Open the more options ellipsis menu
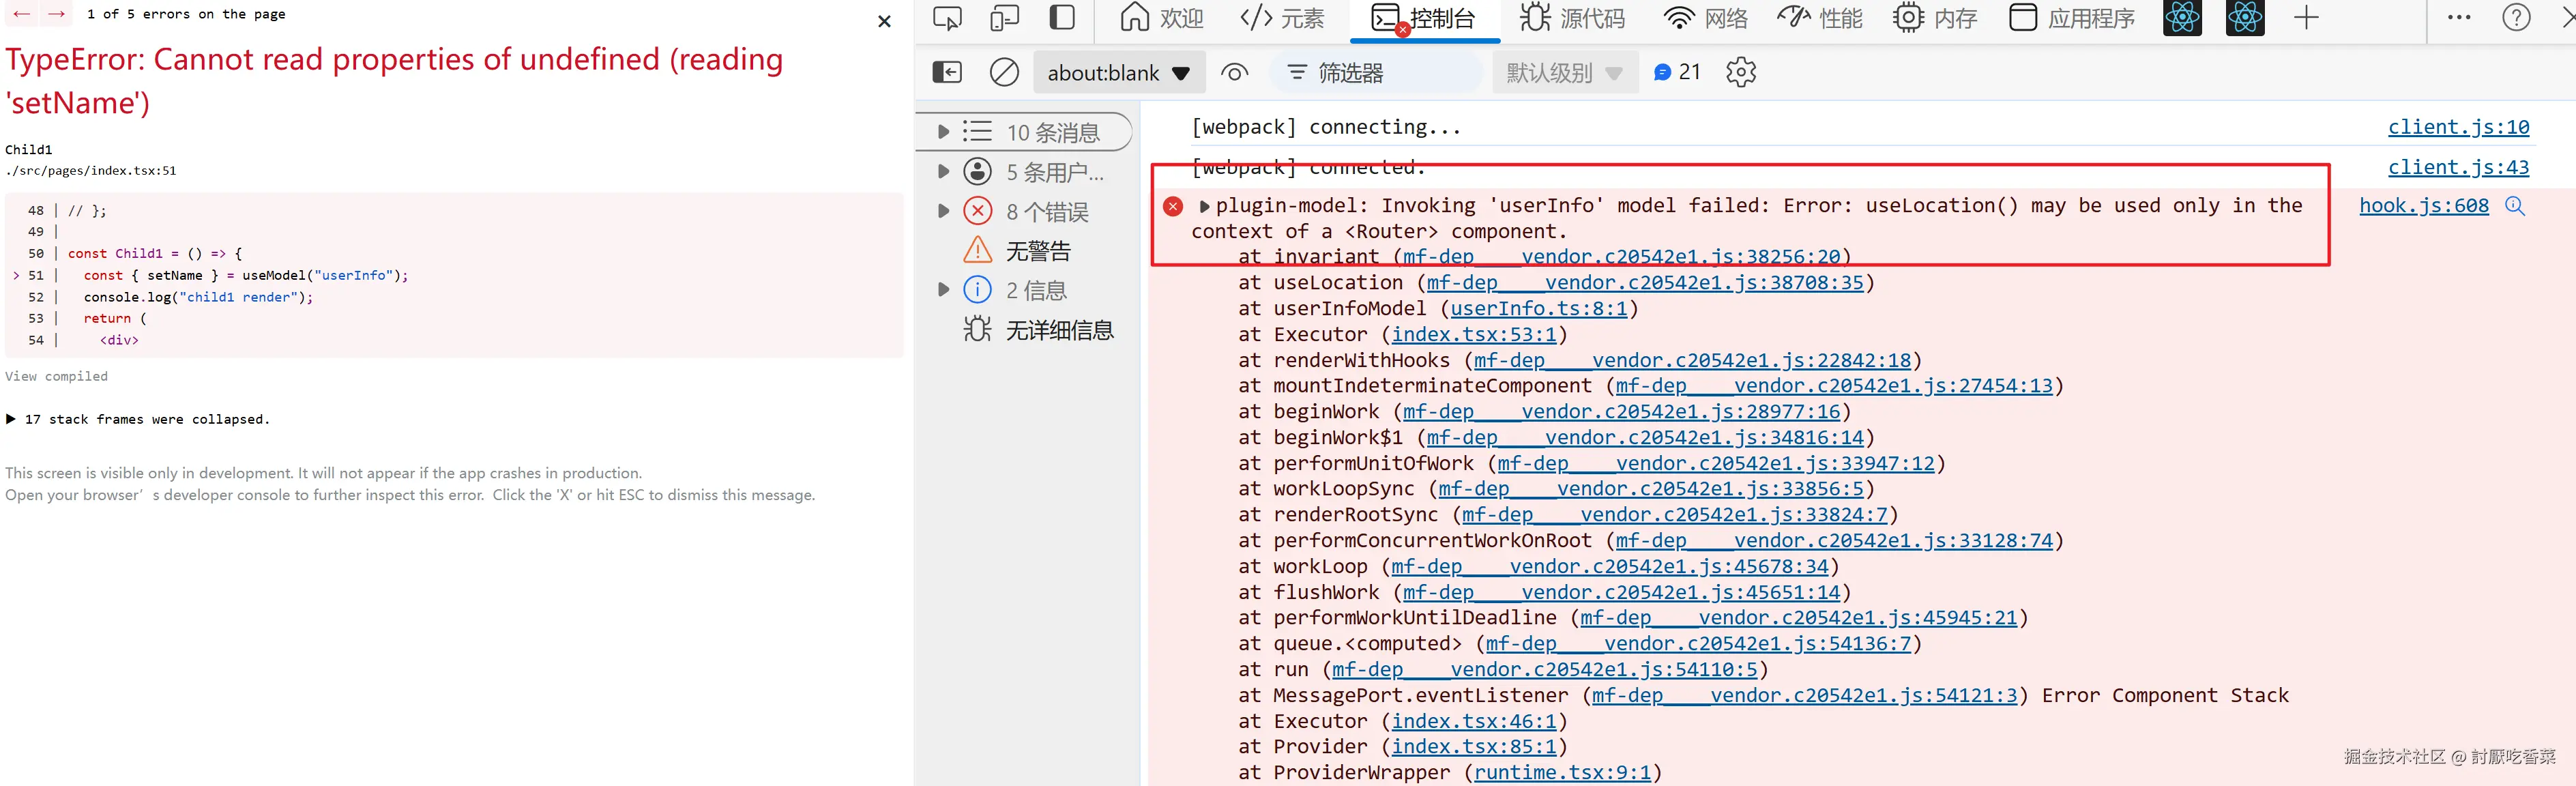 click(2459, 18)
